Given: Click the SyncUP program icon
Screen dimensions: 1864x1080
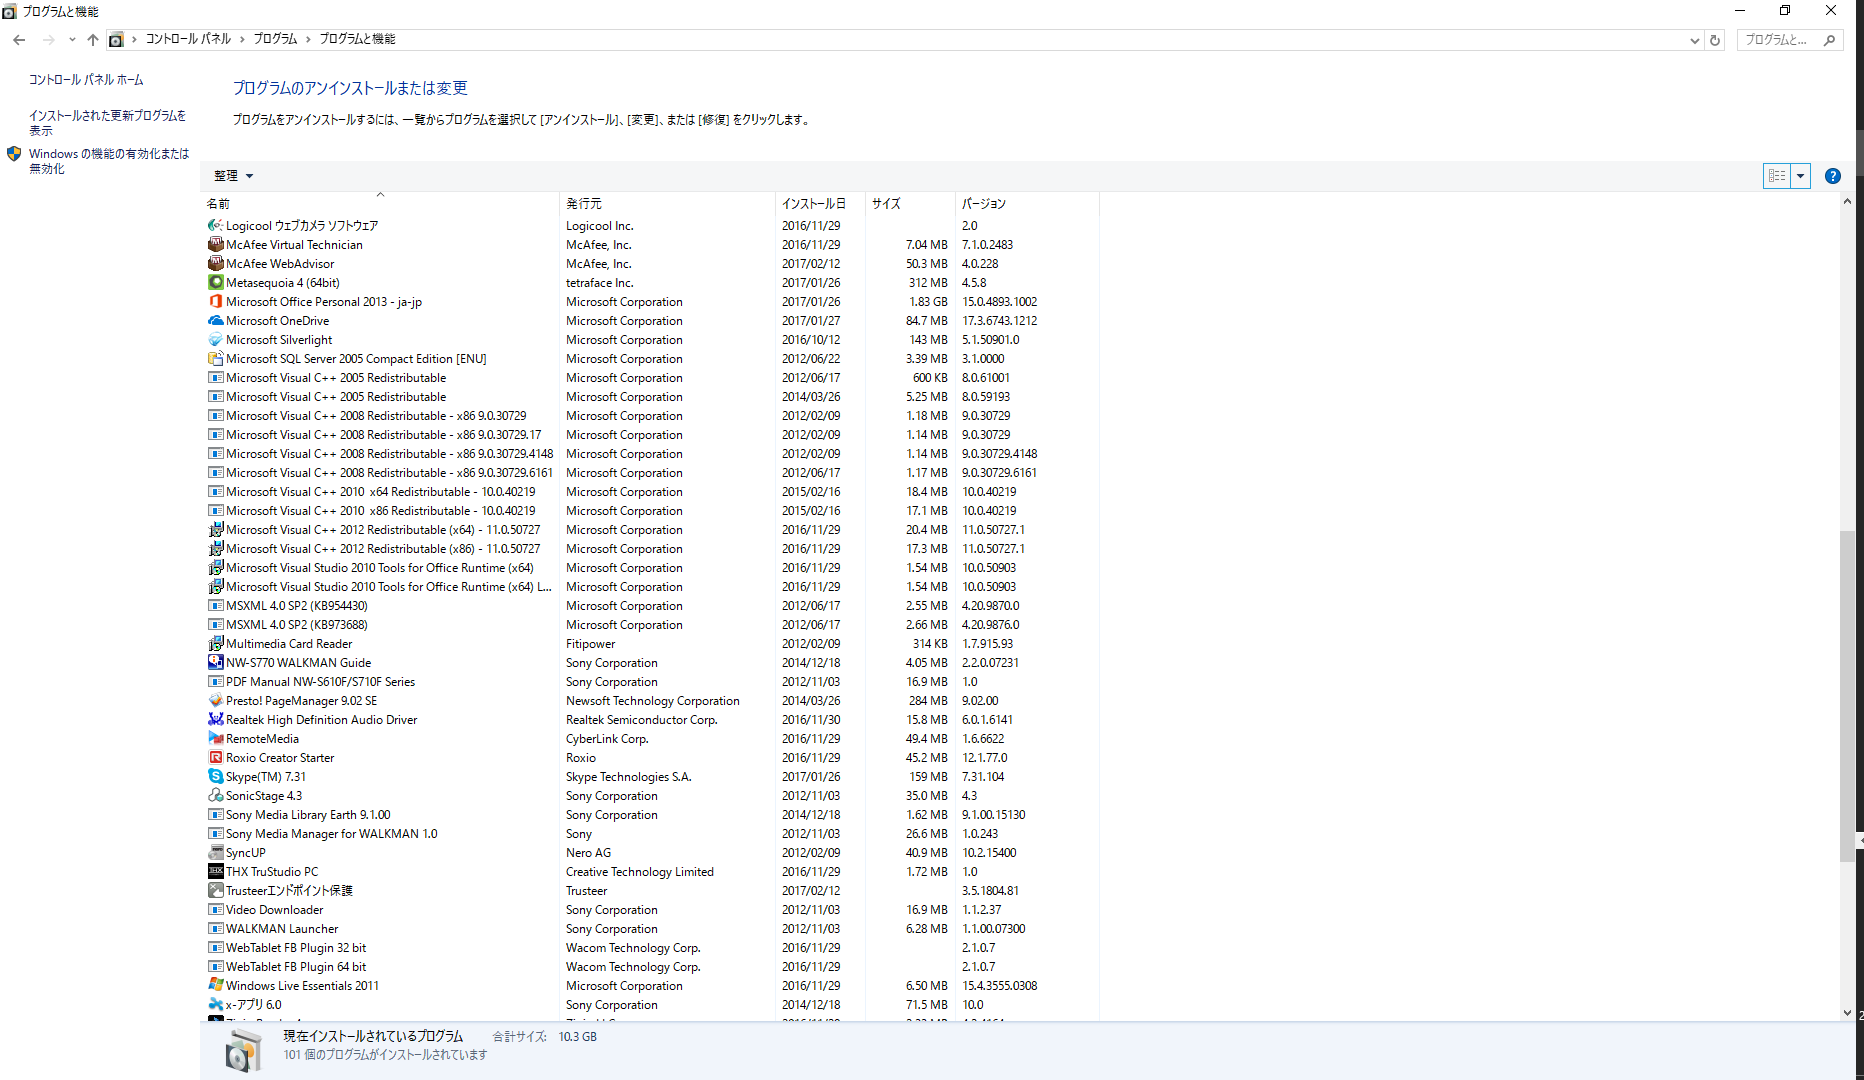Looking at the screenshot, I should 215,853.
